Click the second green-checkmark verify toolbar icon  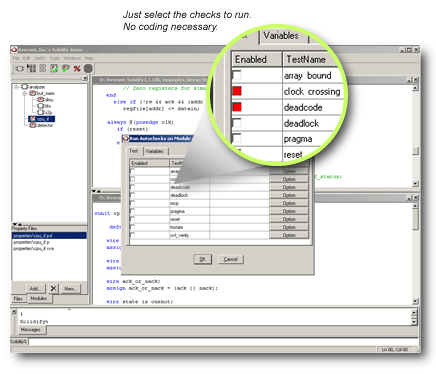click(x=66, y=68)
